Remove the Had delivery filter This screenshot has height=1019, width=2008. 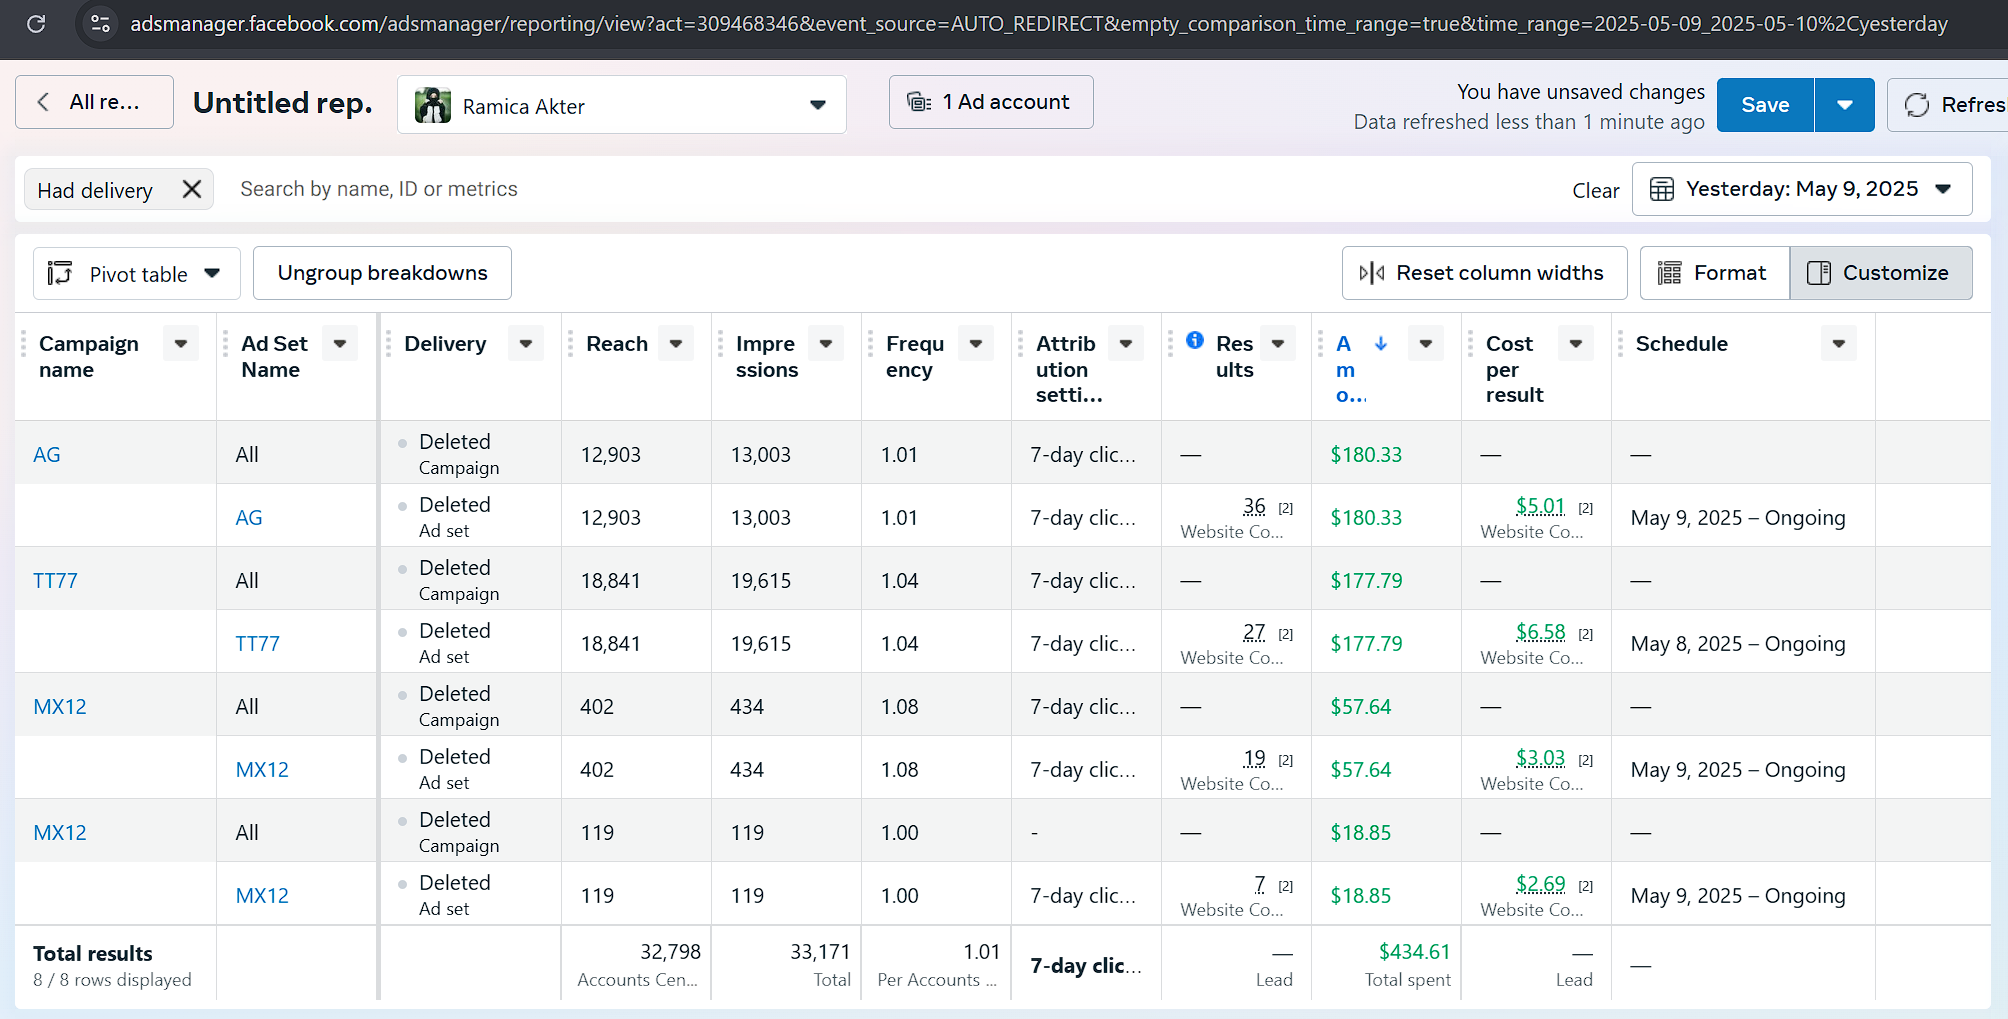[x=192, y=189]
